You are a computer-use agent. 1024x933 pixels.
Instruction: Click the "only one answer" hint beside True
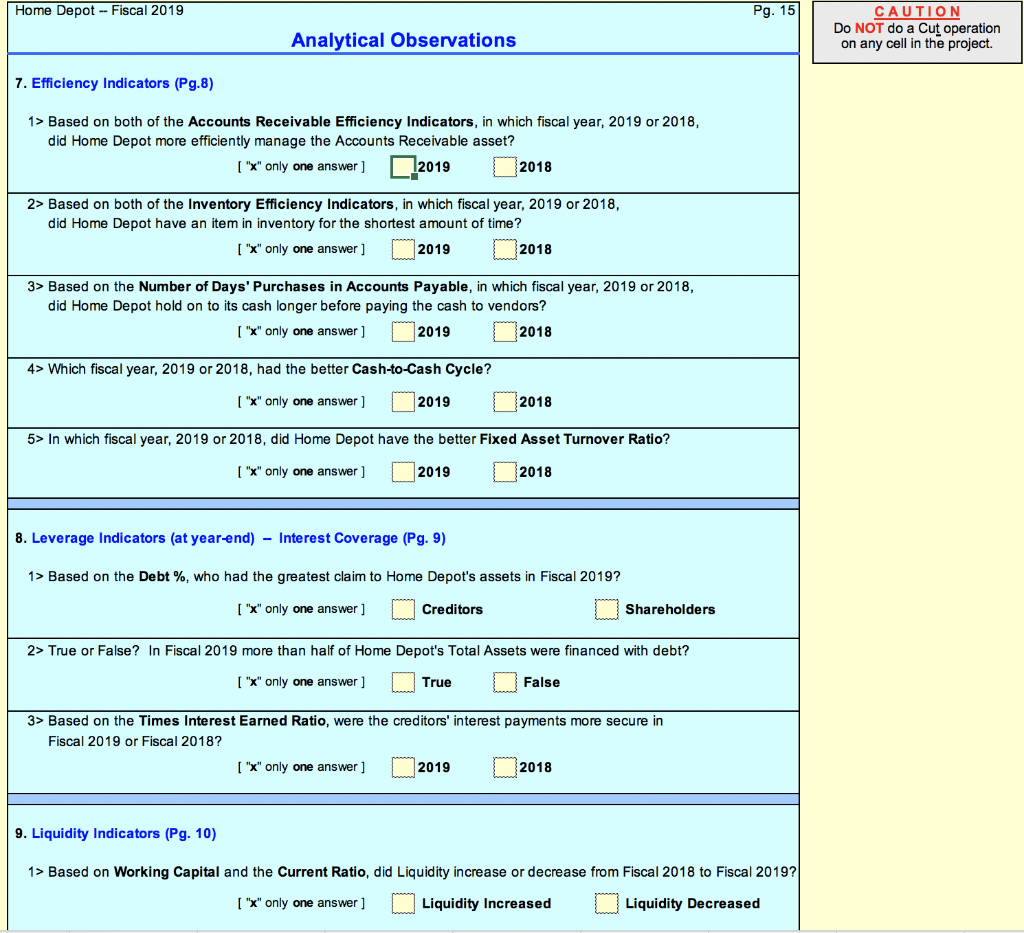pyautogui.click(x=301, y=682)
